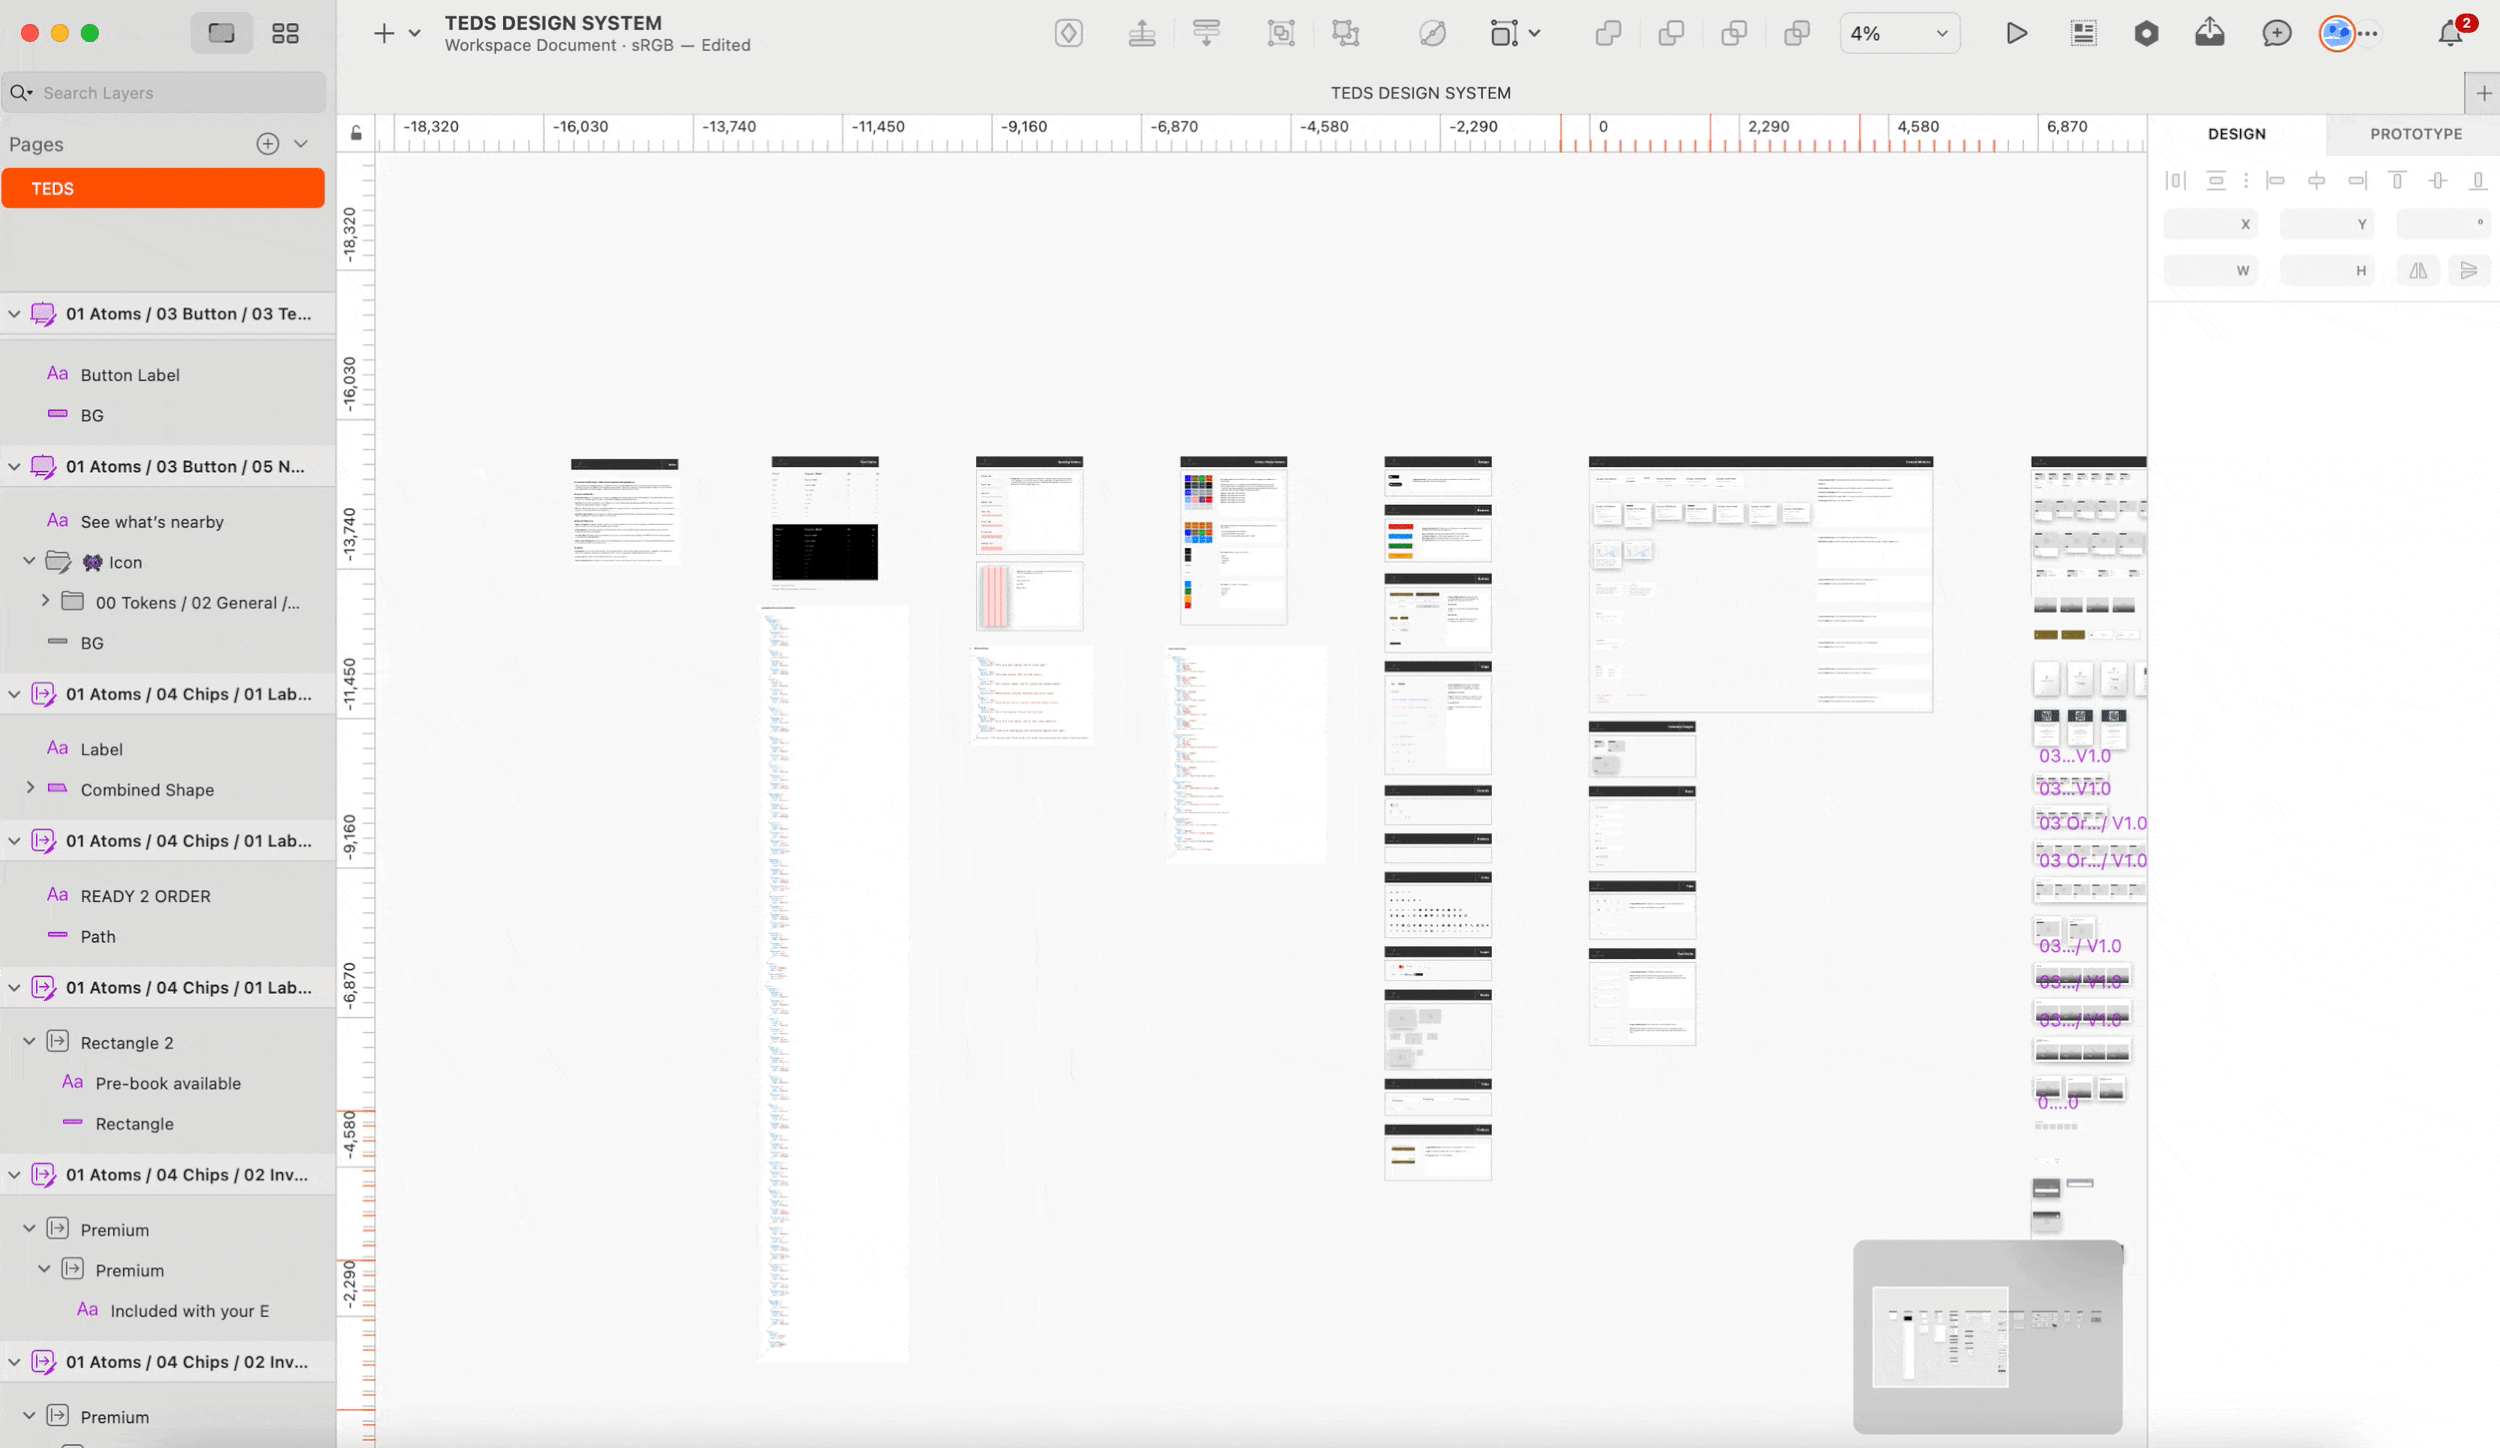Image resolution: width=2500 pixels, height=1448 pixels.
Task: Click the Union boolean operation icon
Action: [1608, 33]
